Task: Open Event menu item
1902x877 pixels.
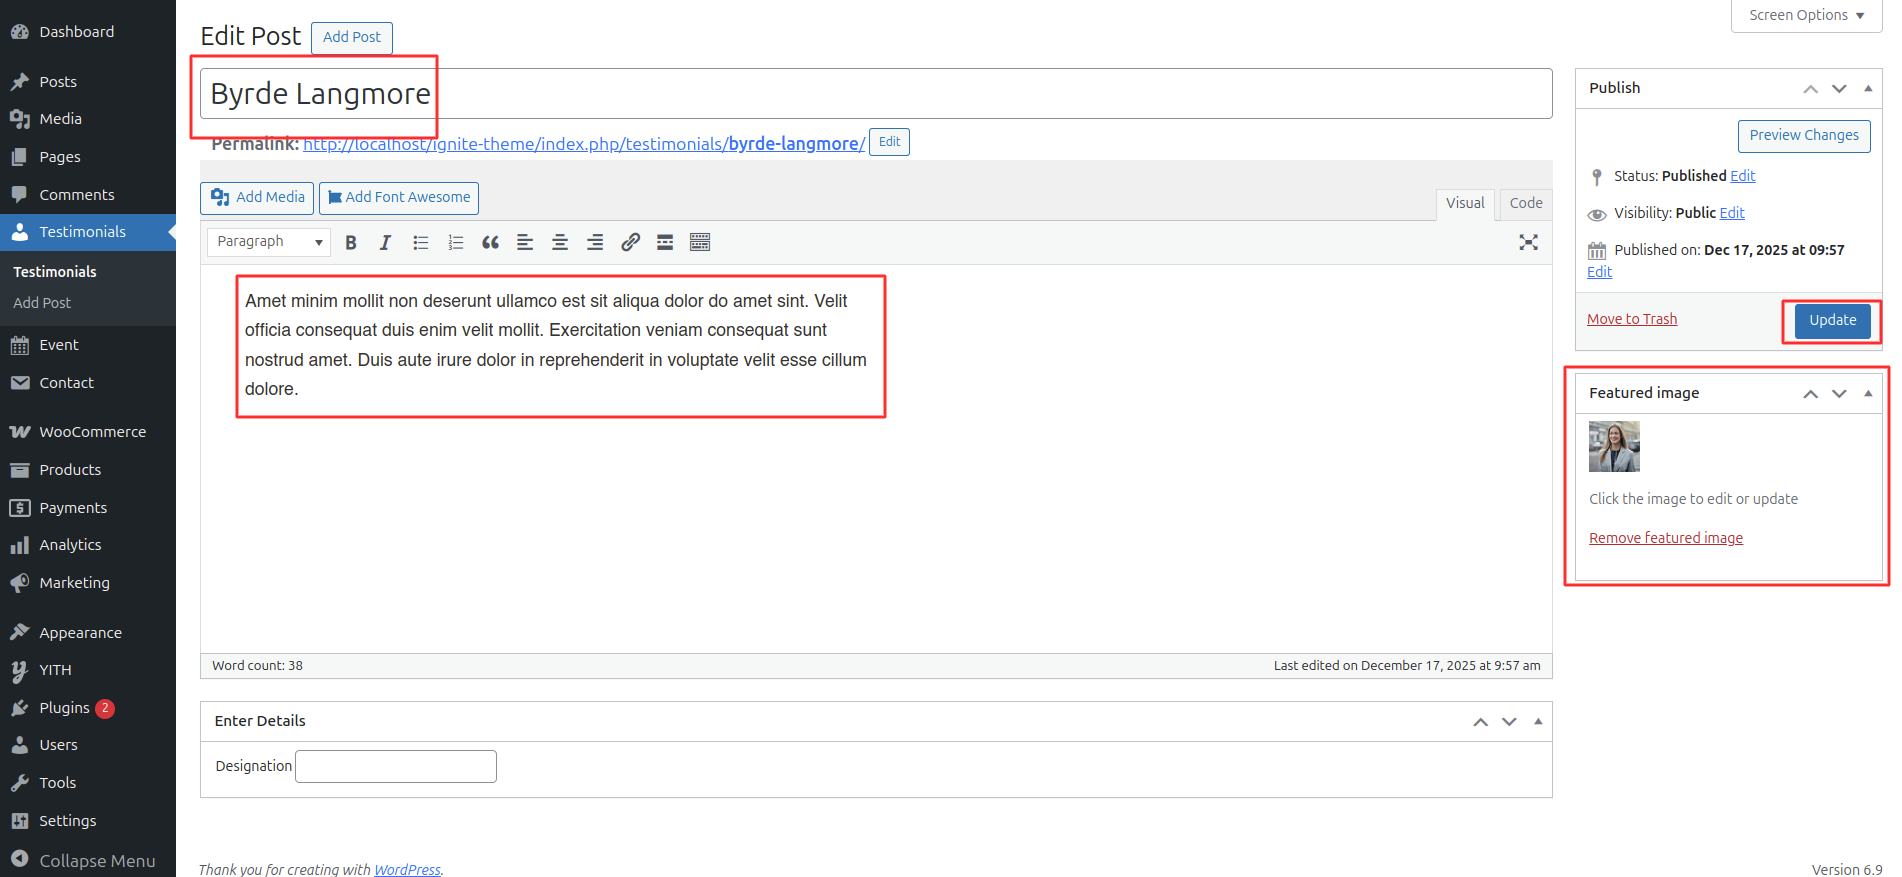Action: pos(88,345)
